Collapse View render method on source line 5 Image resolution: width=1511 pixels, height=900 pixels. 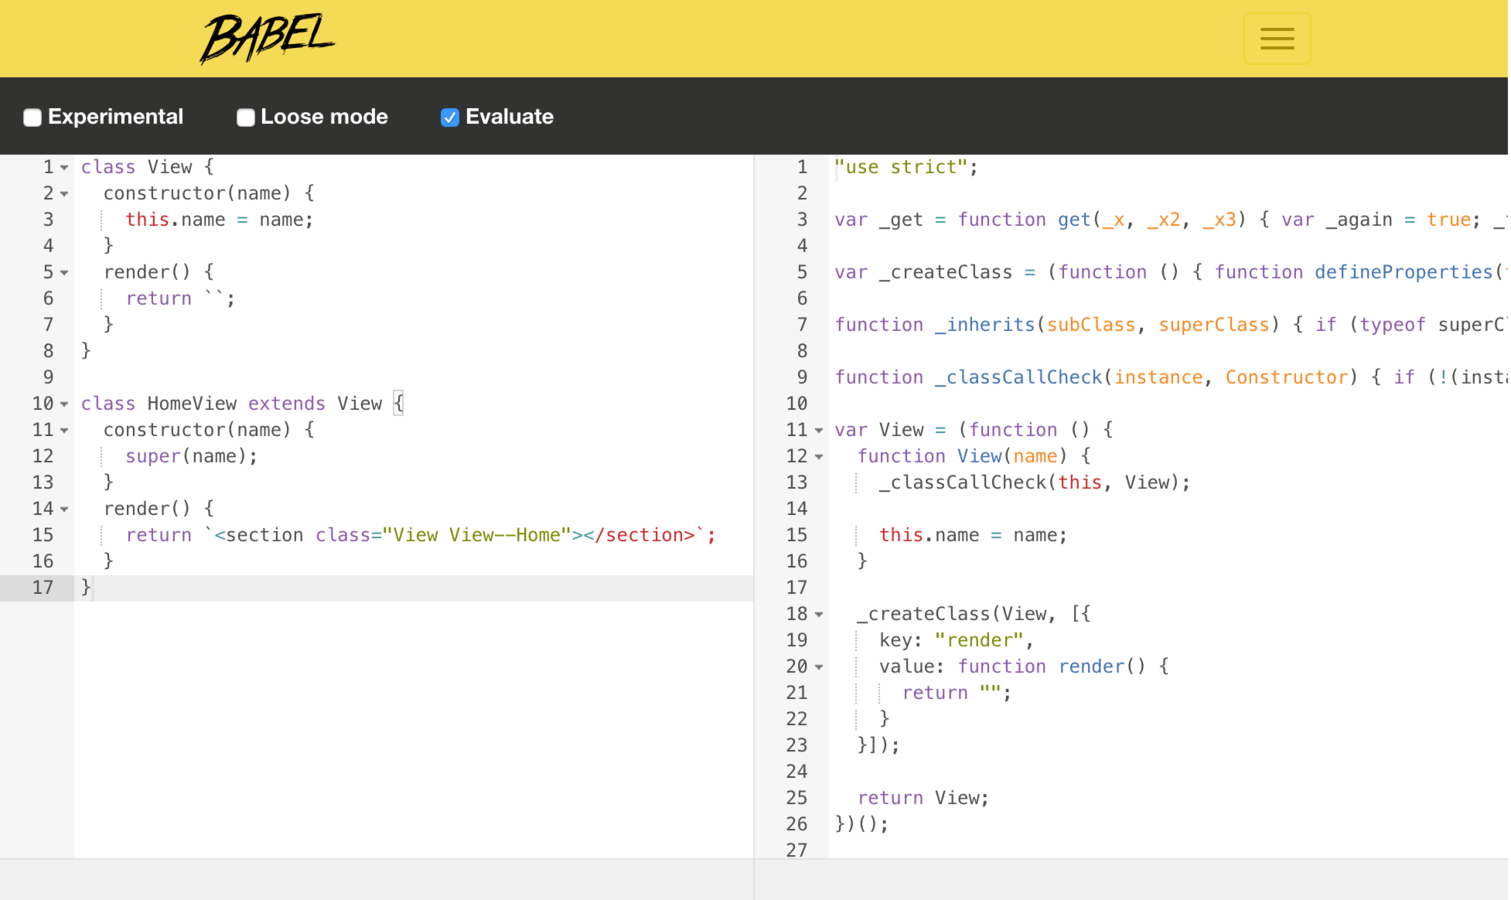64,273
